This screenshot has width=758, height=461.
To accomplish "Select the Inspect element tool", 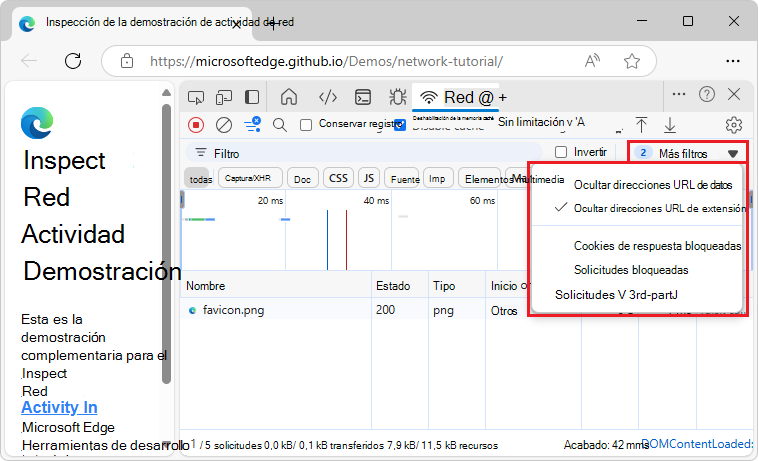I will 196,98.
